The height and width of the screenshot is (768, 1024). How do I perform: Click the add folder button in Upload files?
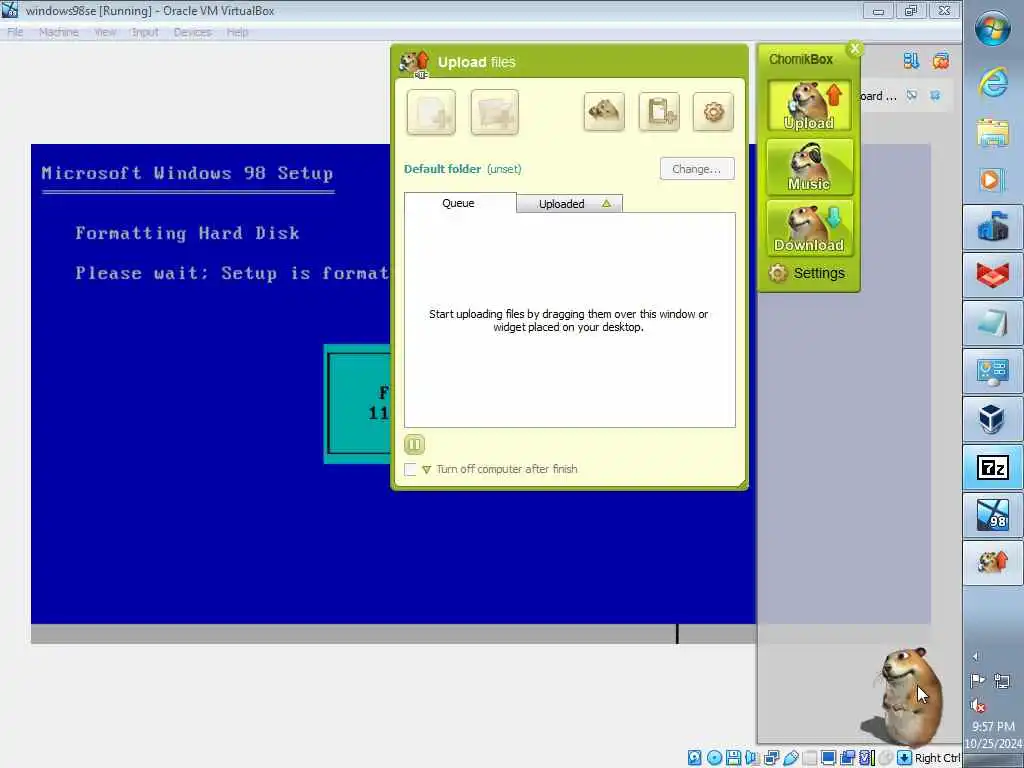point(494,112)
